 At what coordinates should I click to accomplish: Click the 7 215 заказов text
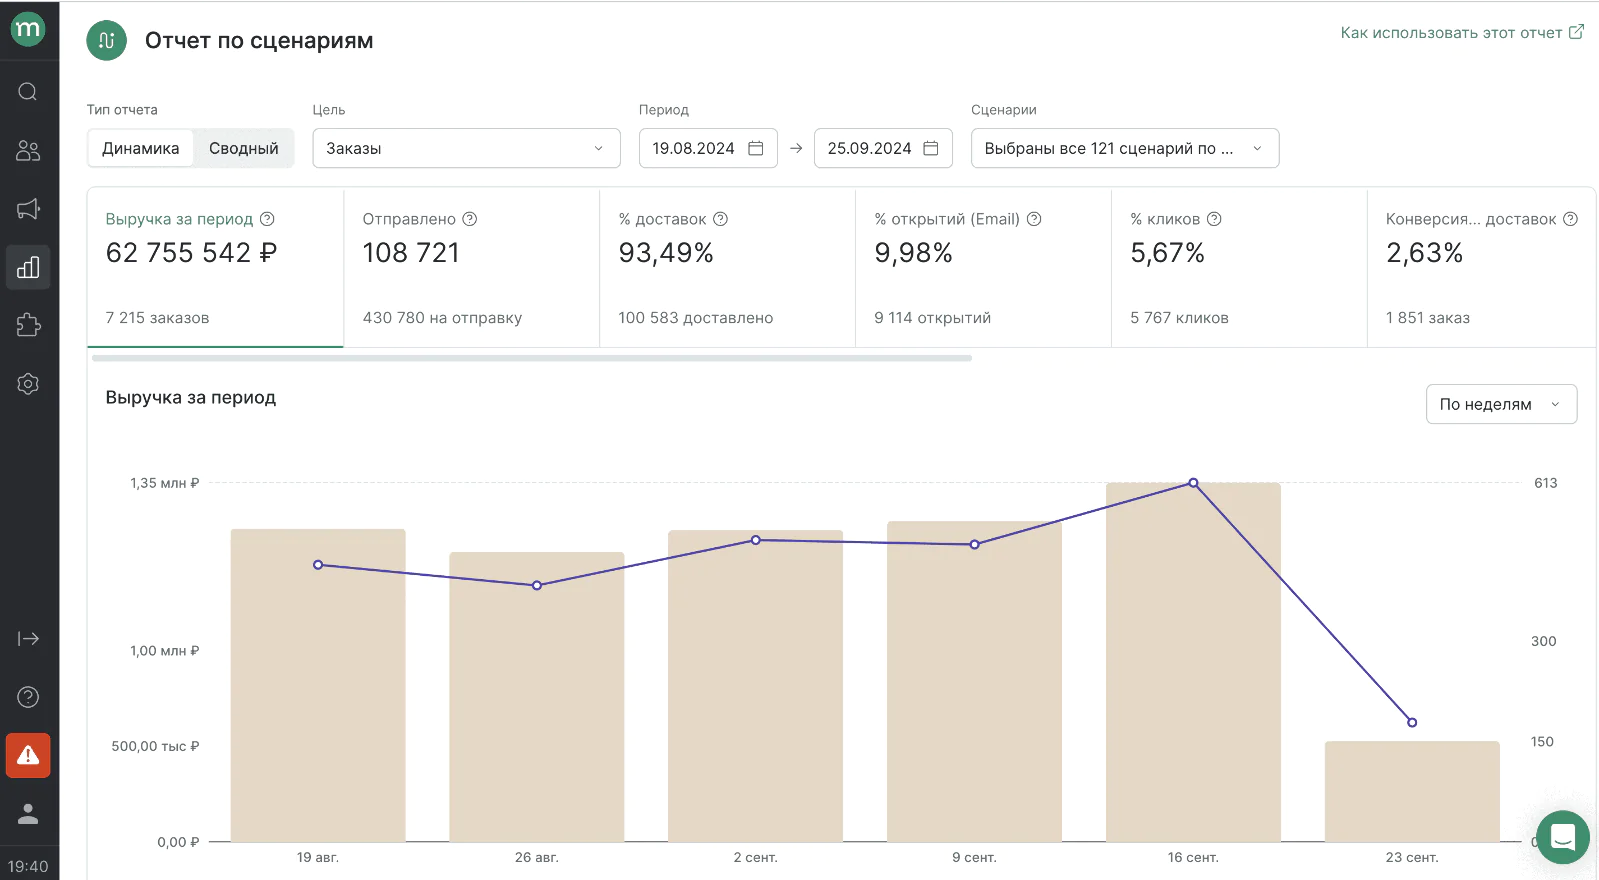(x=157, y=318)
